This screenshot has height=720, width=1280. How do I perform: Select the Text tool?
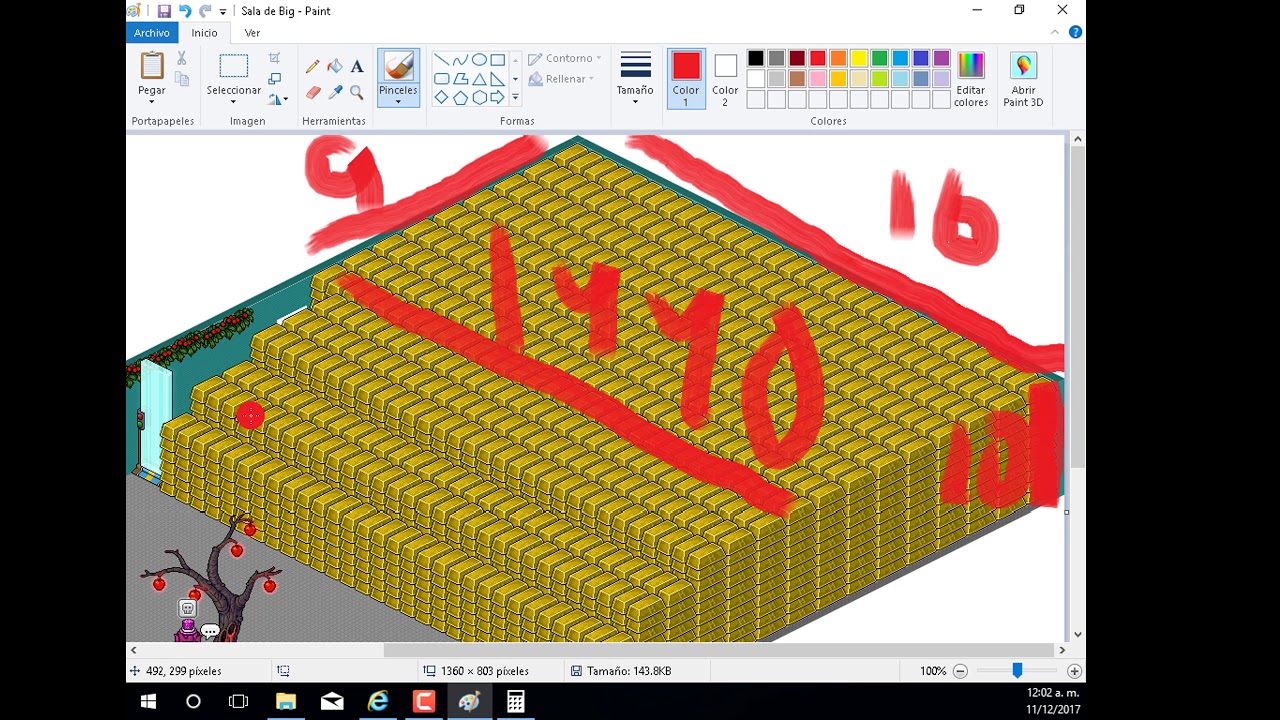click(x=357, y=66)
